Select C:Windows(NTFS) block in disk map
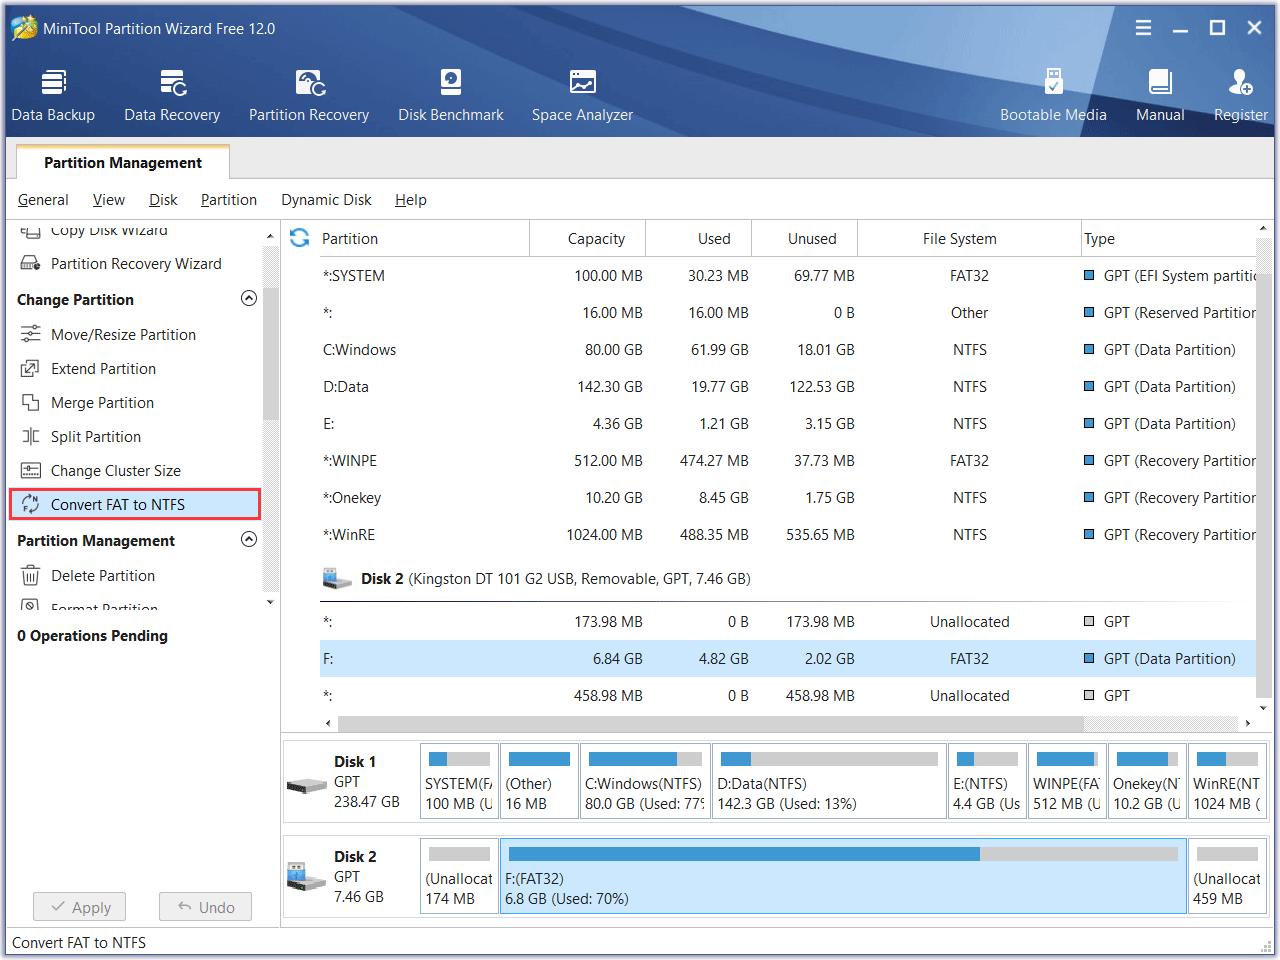The height and width of the screenshot is (960, 1280). pyautogui.click(x=645, y=781)
